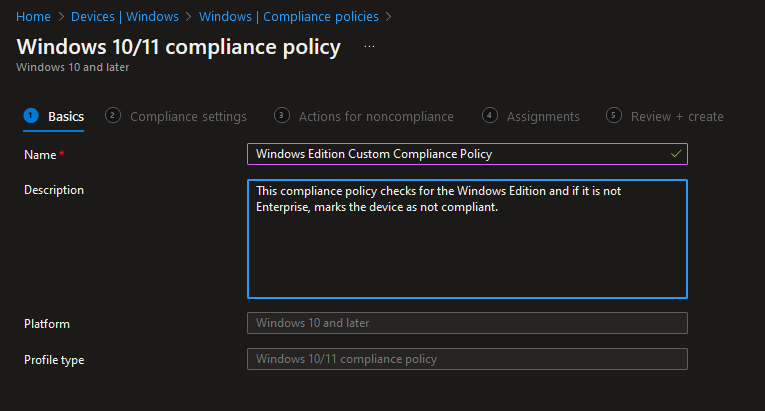Image resolution: width=765 pixels, height=411 pixels.
Task: Click the disabled Platform field
Action: (467, 323)
